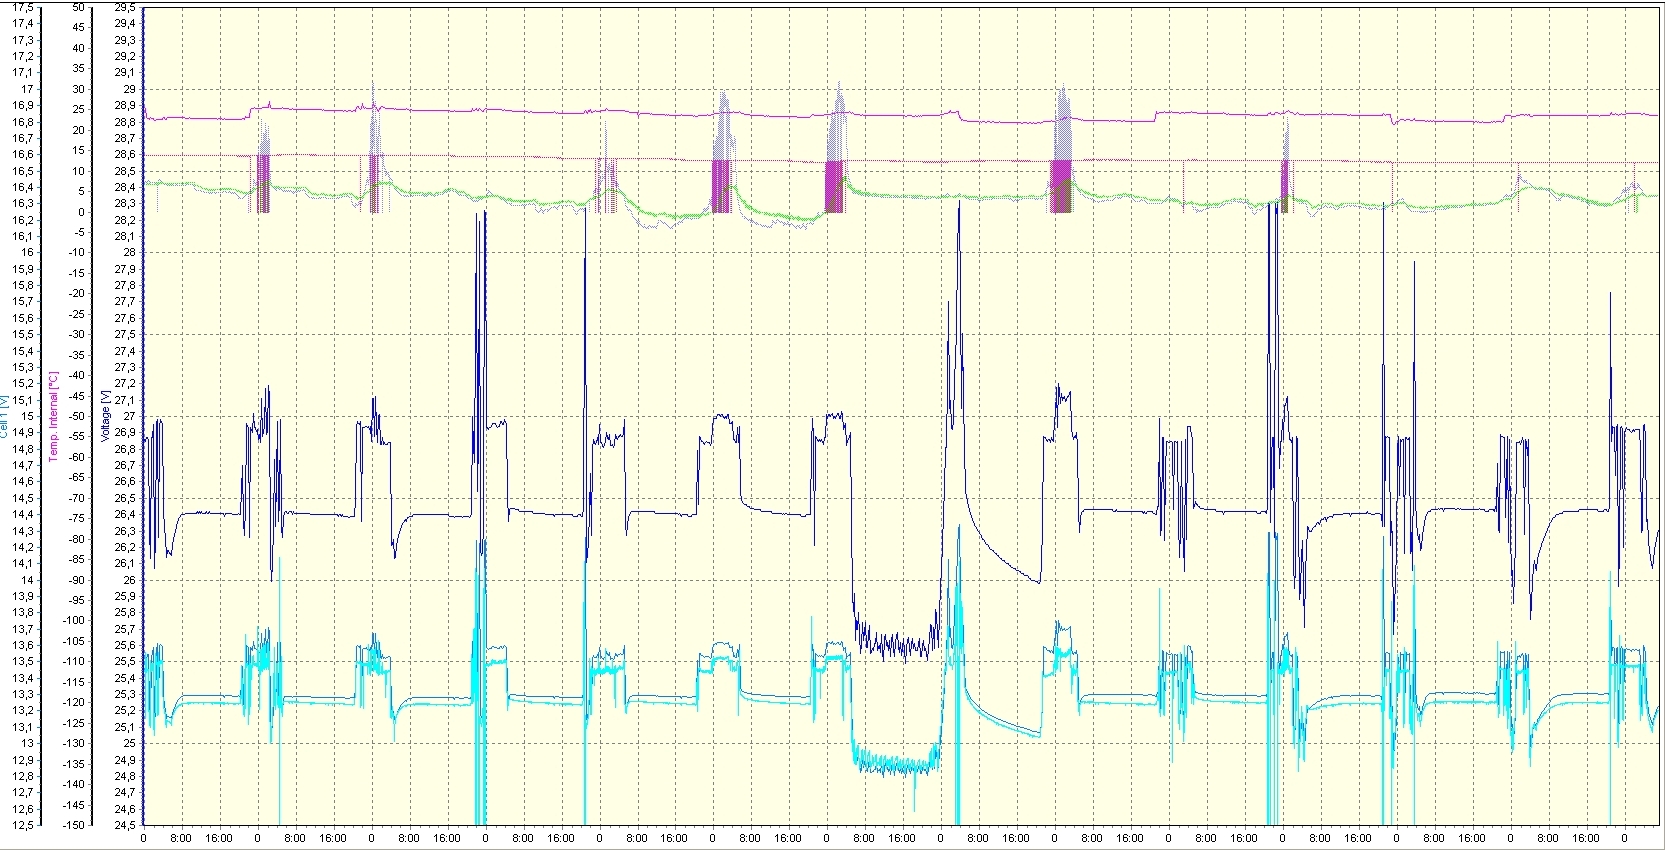The width and height of the screenshot is (1665, 850).
Task: Click the 26,6 voltage tick label
Action: [124, 481]
